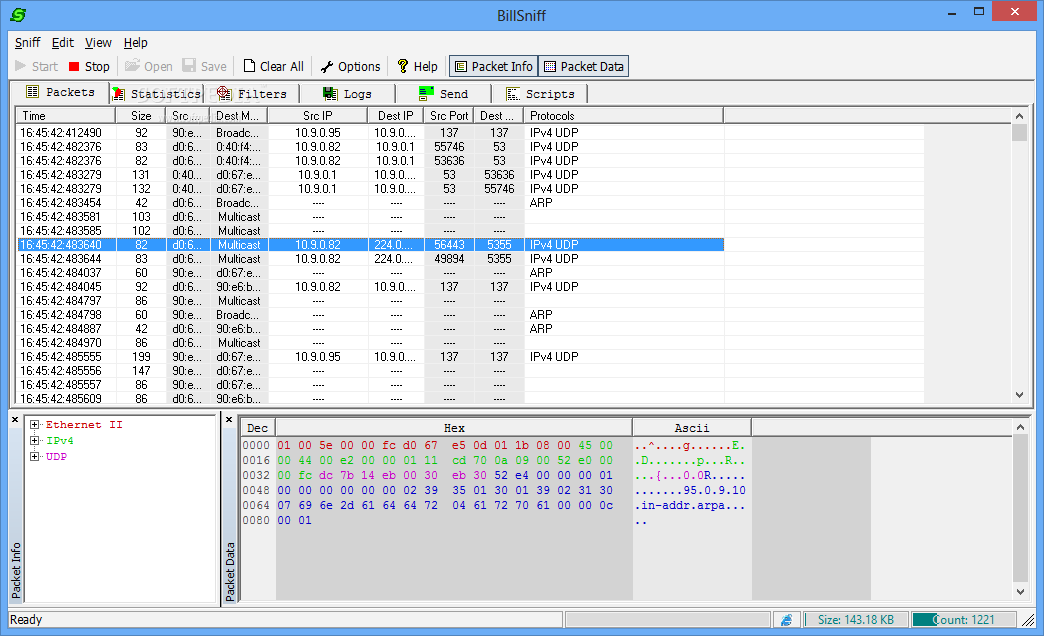This screenshot has height=636, width=1044.
Task: Select packet row at 16:45:42:483644
Action: pyautogui.click(x=370, y=258)
